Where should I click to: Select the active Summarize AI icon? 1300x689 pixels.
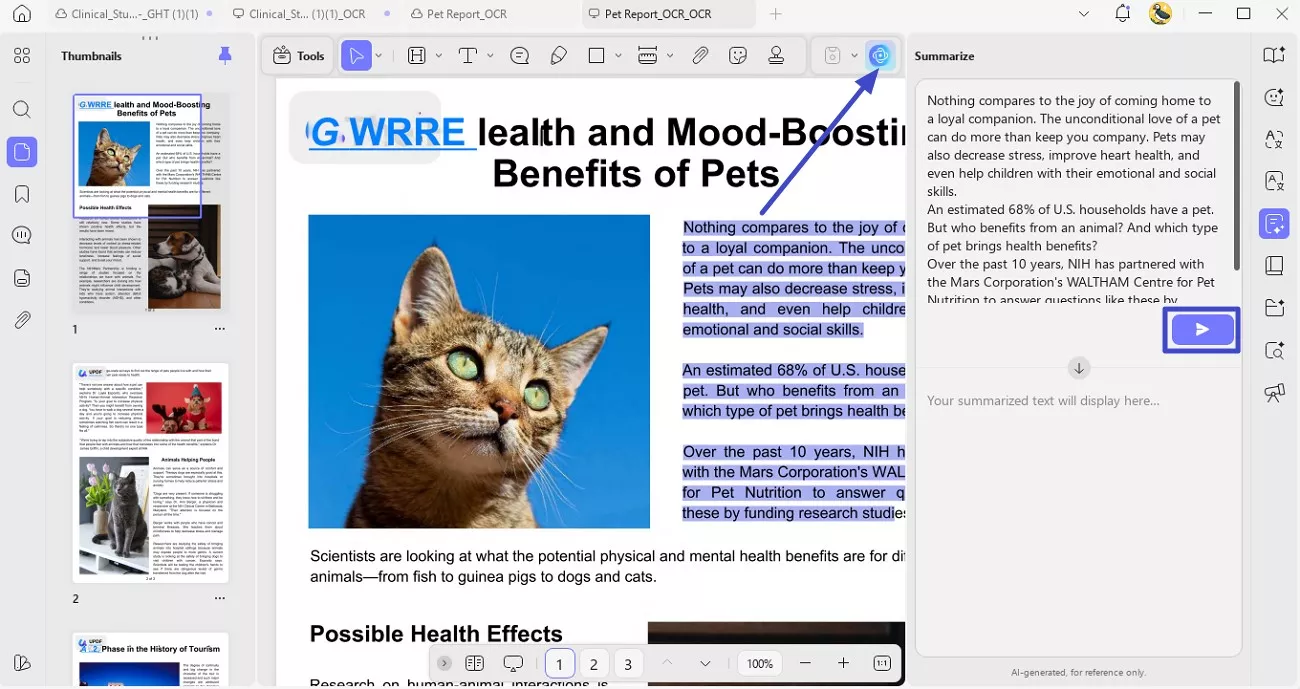point(1274,224)
